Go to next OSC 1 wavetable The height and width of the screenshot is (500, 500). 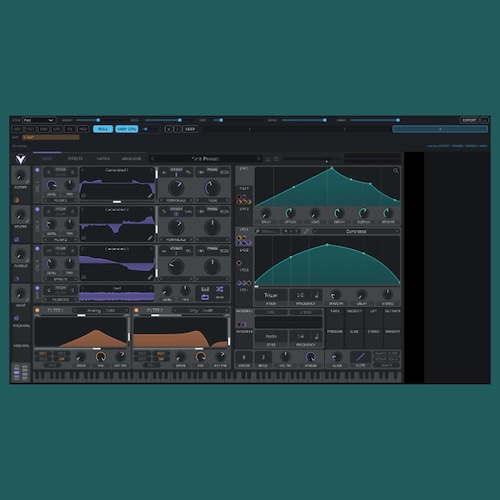152,170
